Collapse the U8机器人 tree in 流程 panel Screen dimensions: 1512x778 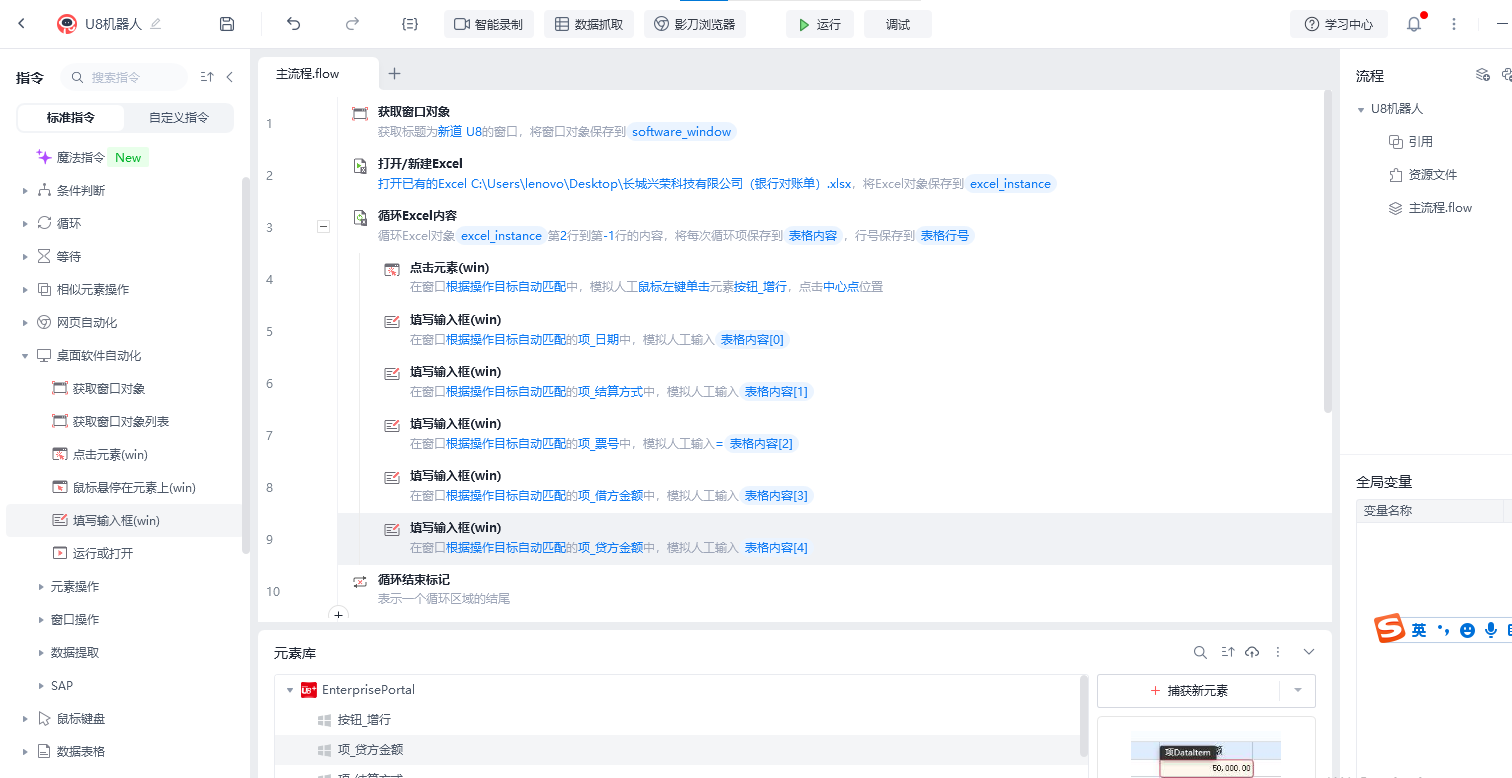1361,109
